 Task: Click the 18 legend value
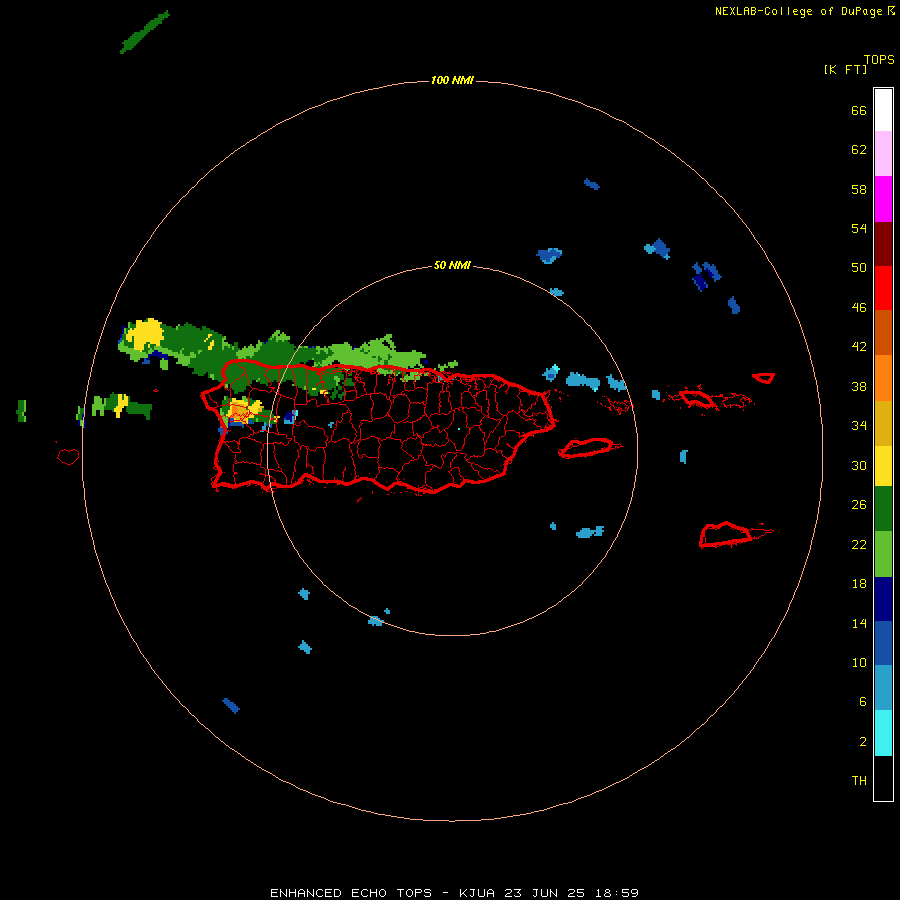pos(859,584)
